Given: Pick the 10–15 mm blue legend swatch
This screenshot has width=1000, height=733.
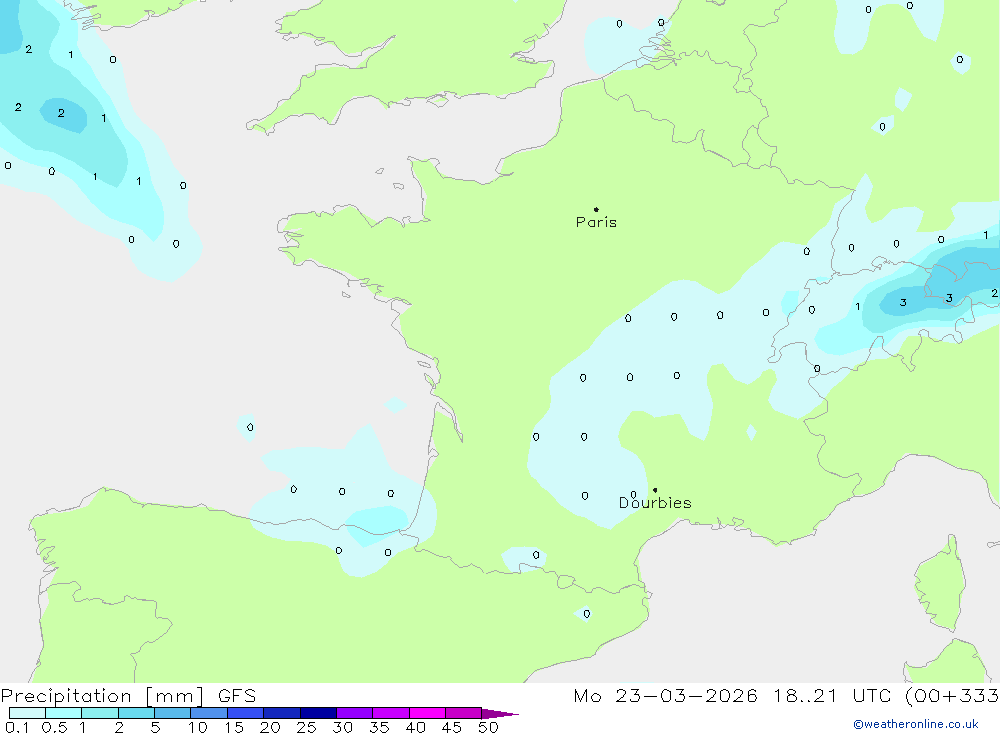Looking at the screenshot, I should point(209,713).
